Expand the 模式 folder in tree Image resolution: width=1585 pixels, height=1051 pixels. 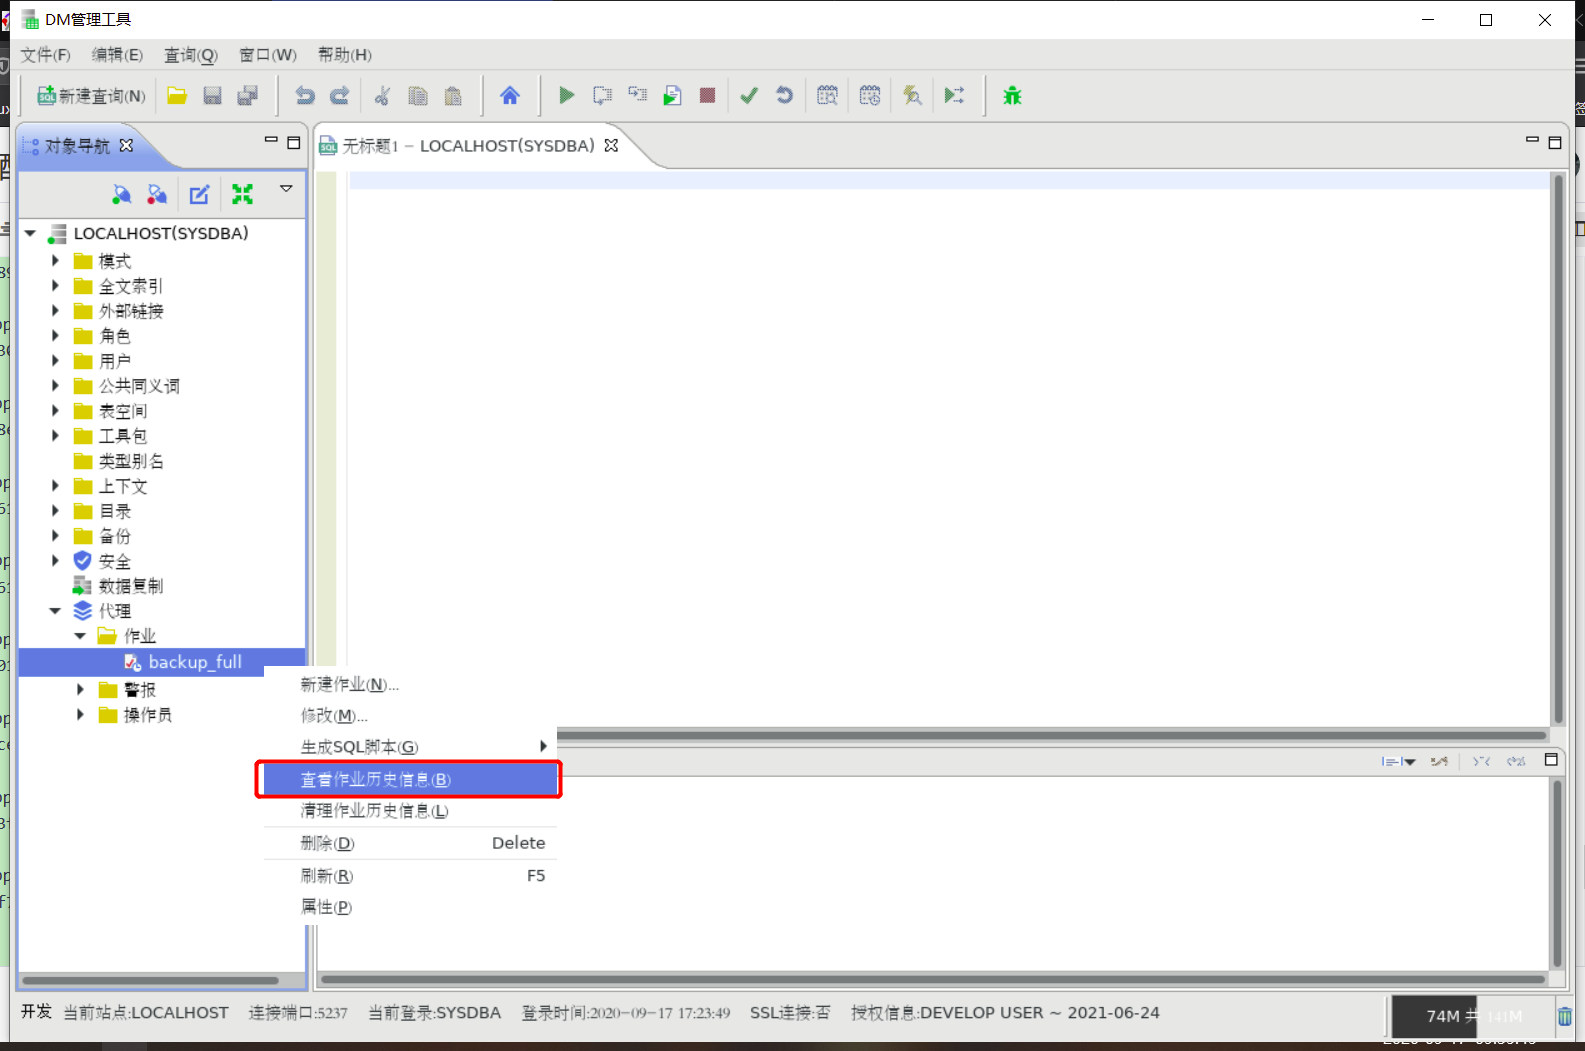tap(56, 261)
